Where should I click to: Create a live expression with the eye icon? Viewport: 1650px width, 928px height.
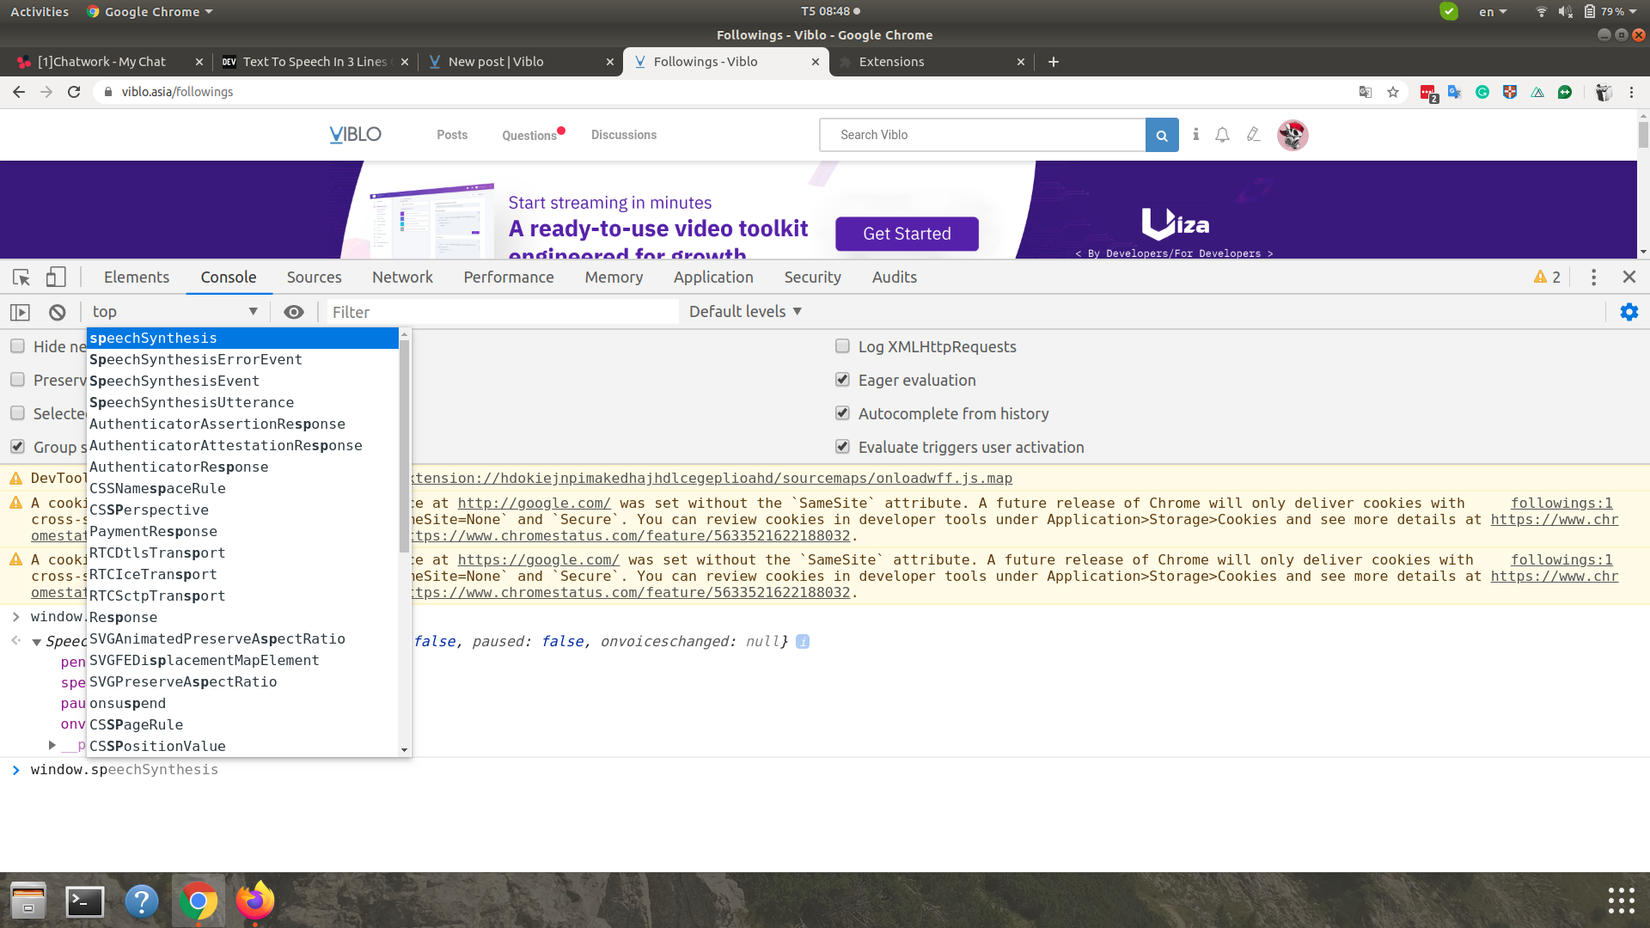(293, 312)
